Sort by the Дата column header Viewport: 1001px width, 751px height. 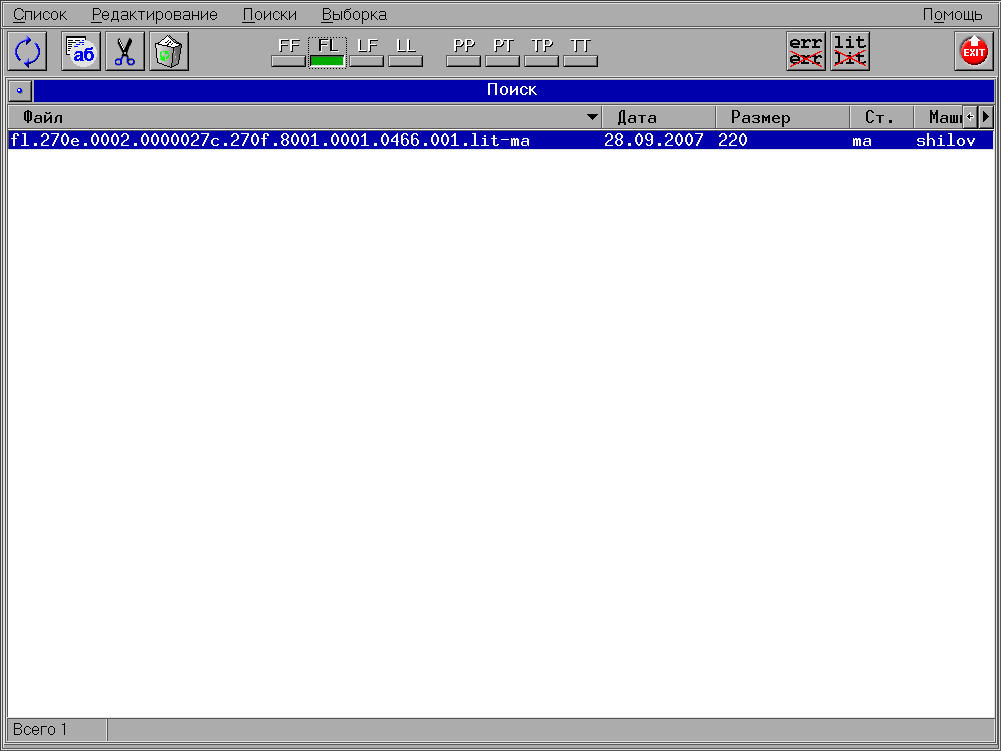(x=659, y=118)
